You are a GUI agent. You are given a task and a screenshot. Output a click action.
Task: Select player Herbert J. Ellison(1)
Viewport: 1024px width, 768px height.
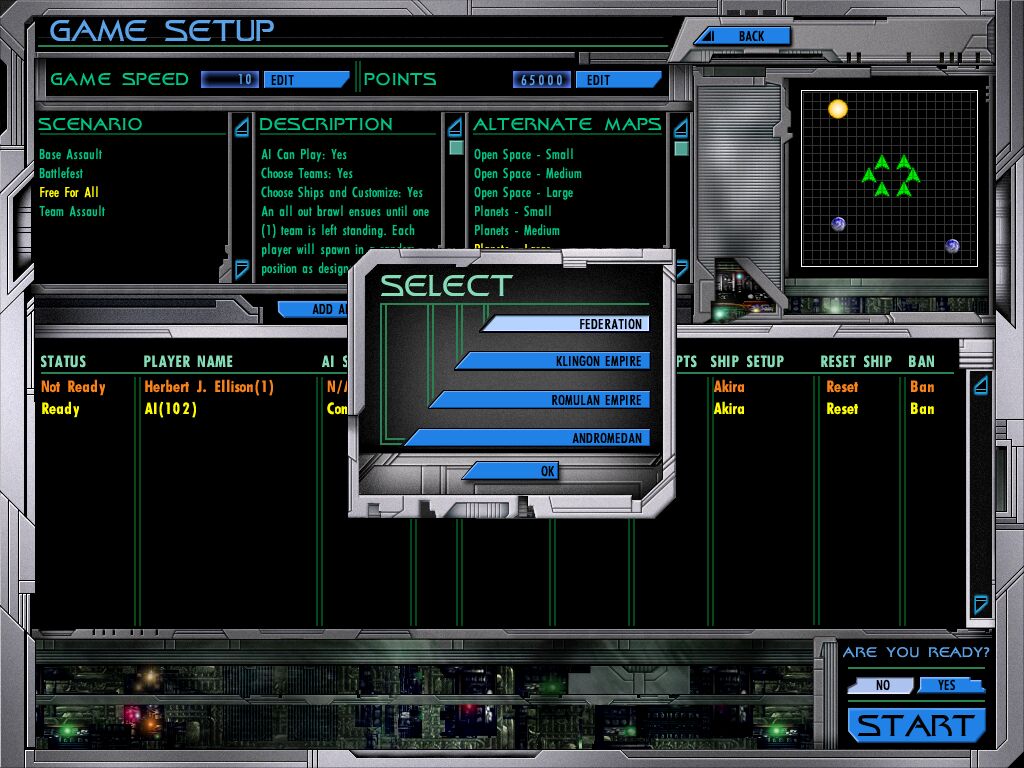[209, 387]
